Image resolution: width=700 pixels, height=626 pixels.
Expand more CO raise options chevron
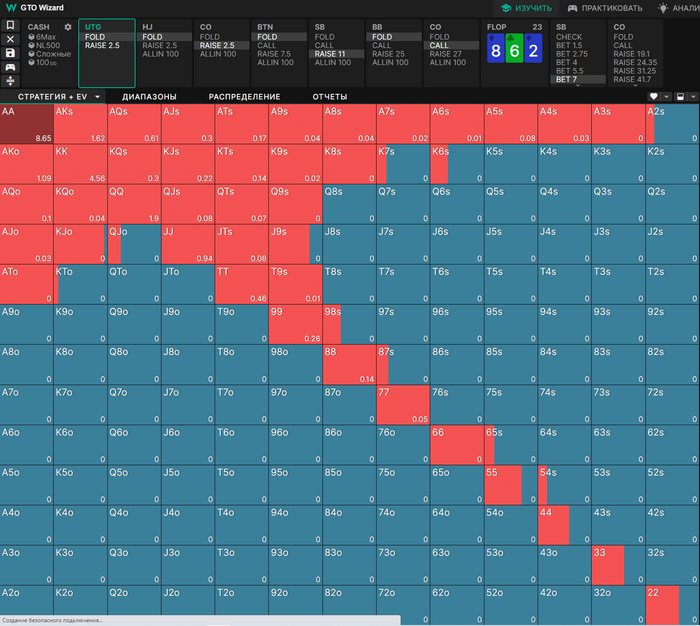635,85
